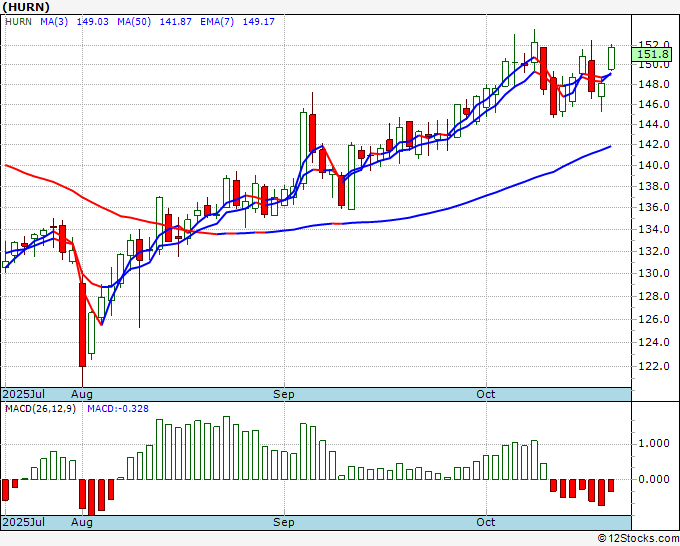Click the 122.0 price axis label

point(654,366)
